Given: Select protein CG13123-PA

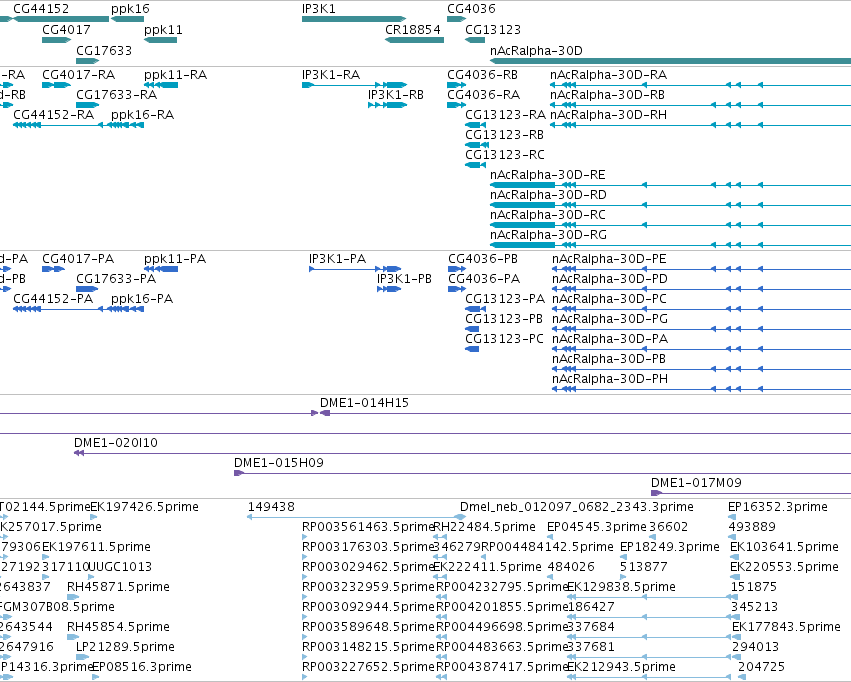Looking at the screenshot, I should coord(505,299).
